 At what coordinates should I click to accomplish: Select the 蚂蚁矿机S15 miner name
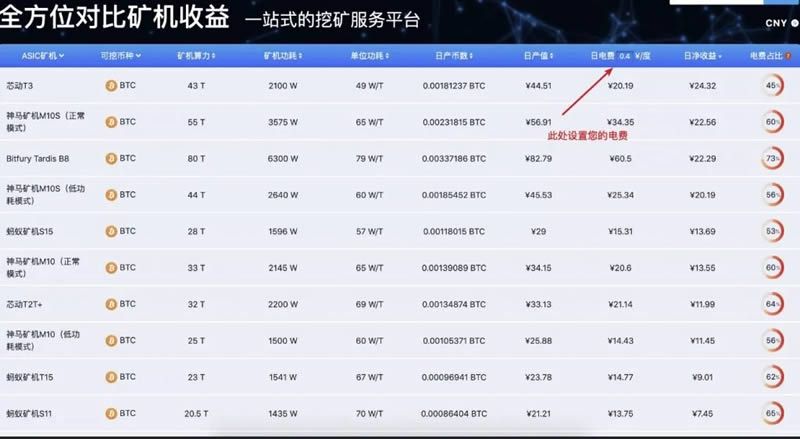tap(31, 231)
